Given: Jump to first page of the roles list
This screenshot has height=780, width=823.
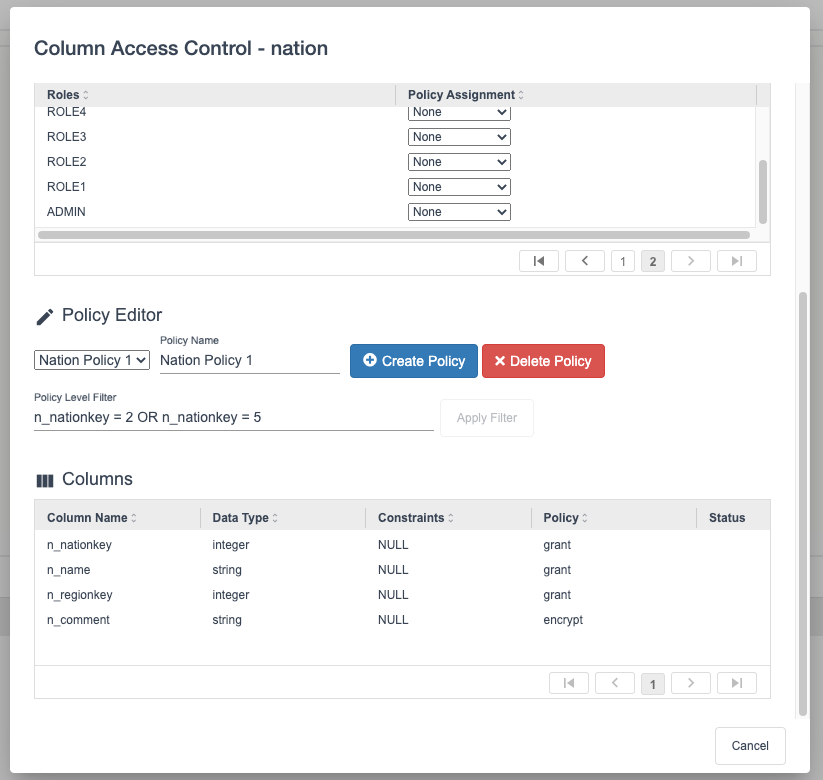Looking at the screenshot, I should (538, 260).
